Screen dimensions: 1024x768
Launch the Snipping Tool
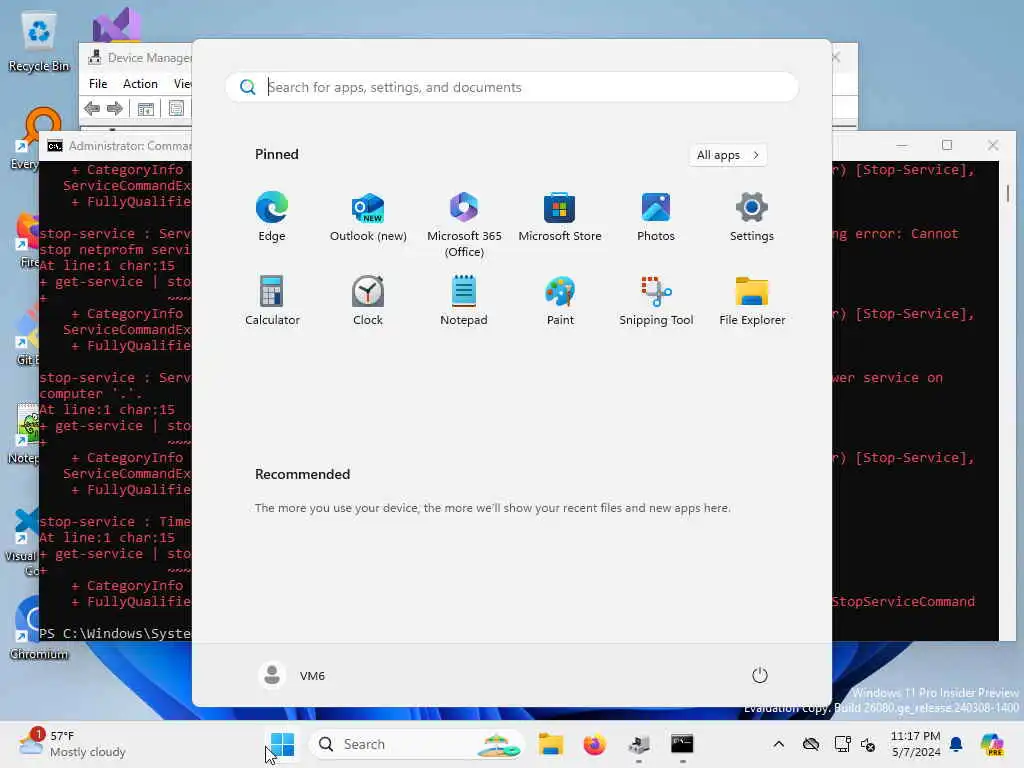coord(656,300)
